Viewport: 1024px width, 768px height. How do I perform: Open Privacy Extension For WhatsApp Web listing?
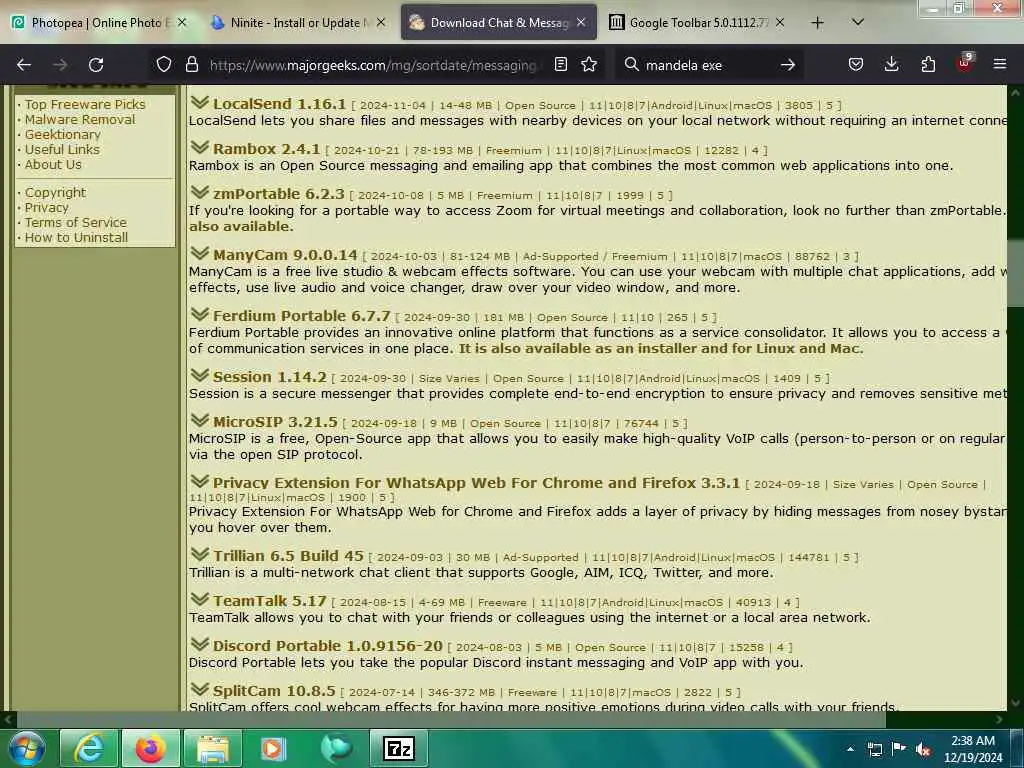476,483
